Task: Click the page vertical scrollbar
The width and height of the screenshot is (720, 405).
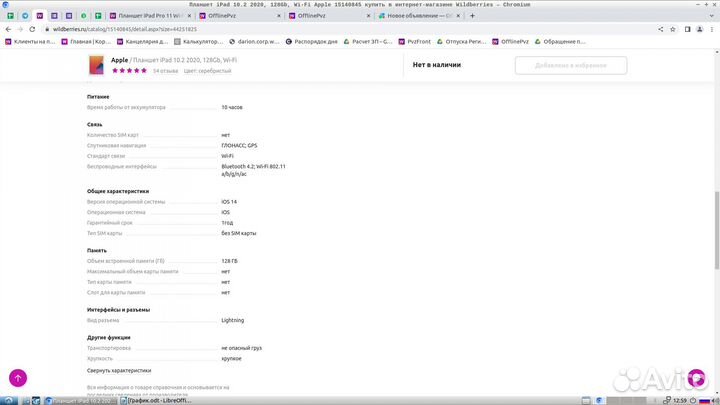Action: click(715, 230)
